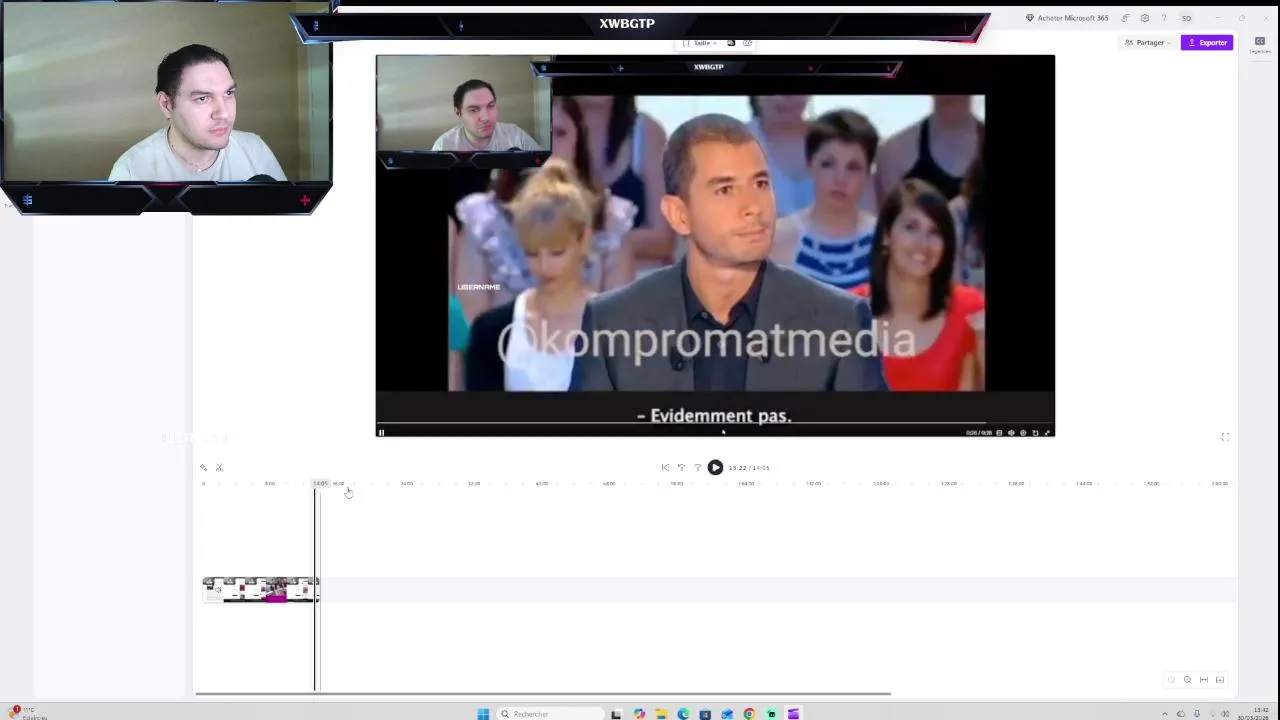Viewport: 1280px width, 720px height.
Task: Click the feedback icon next to settings gear
Action: click(x=1126, y=18)
